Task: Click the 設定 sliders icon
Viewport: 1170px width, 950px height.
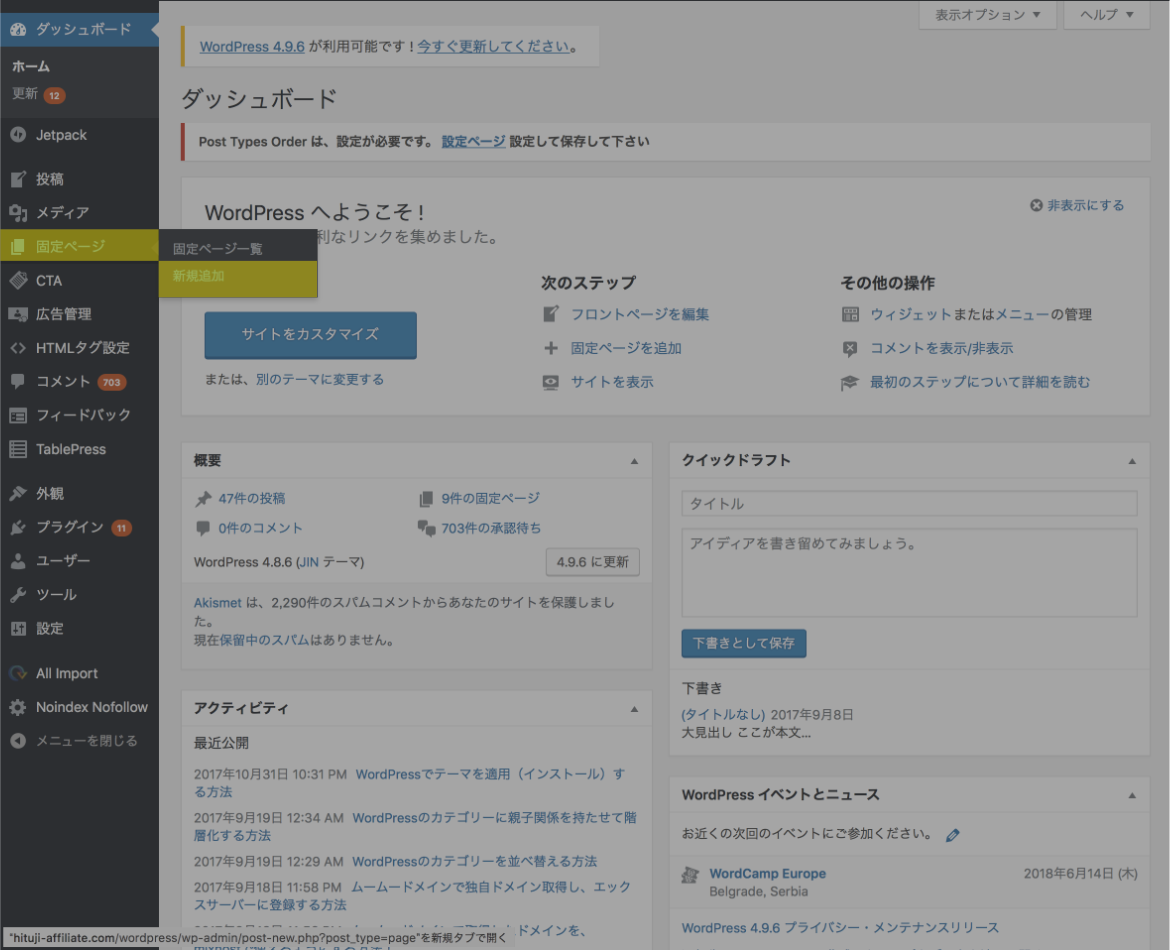Action: [x=18, y=628]
